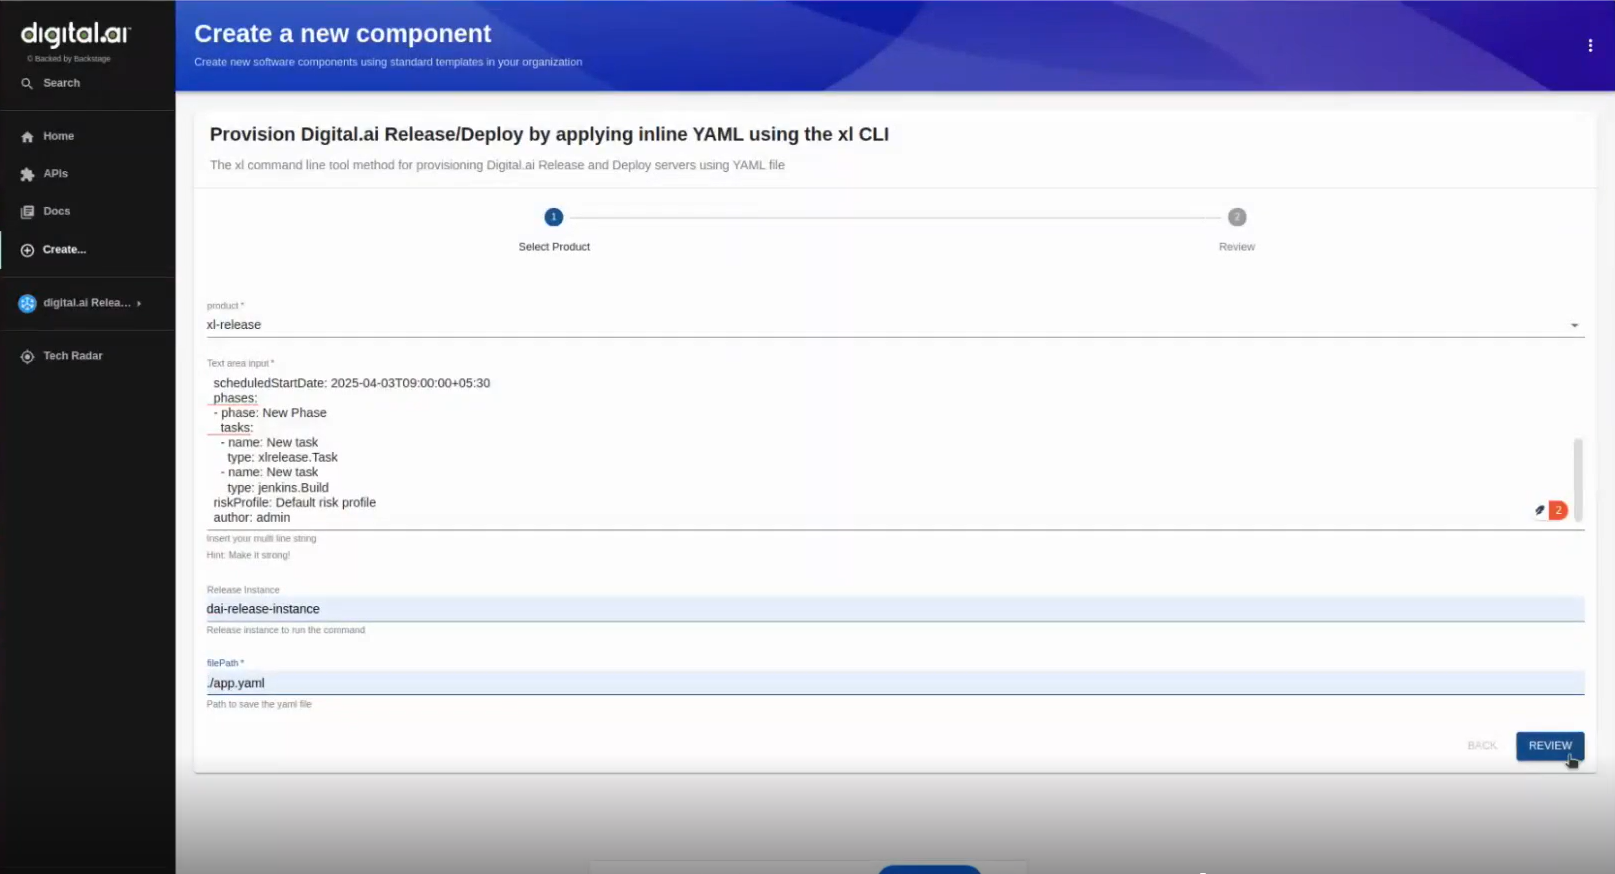1615x874 pixels.
Task: Click the 'type: jenkins.Build' line
Action: (x=278, y=488)
